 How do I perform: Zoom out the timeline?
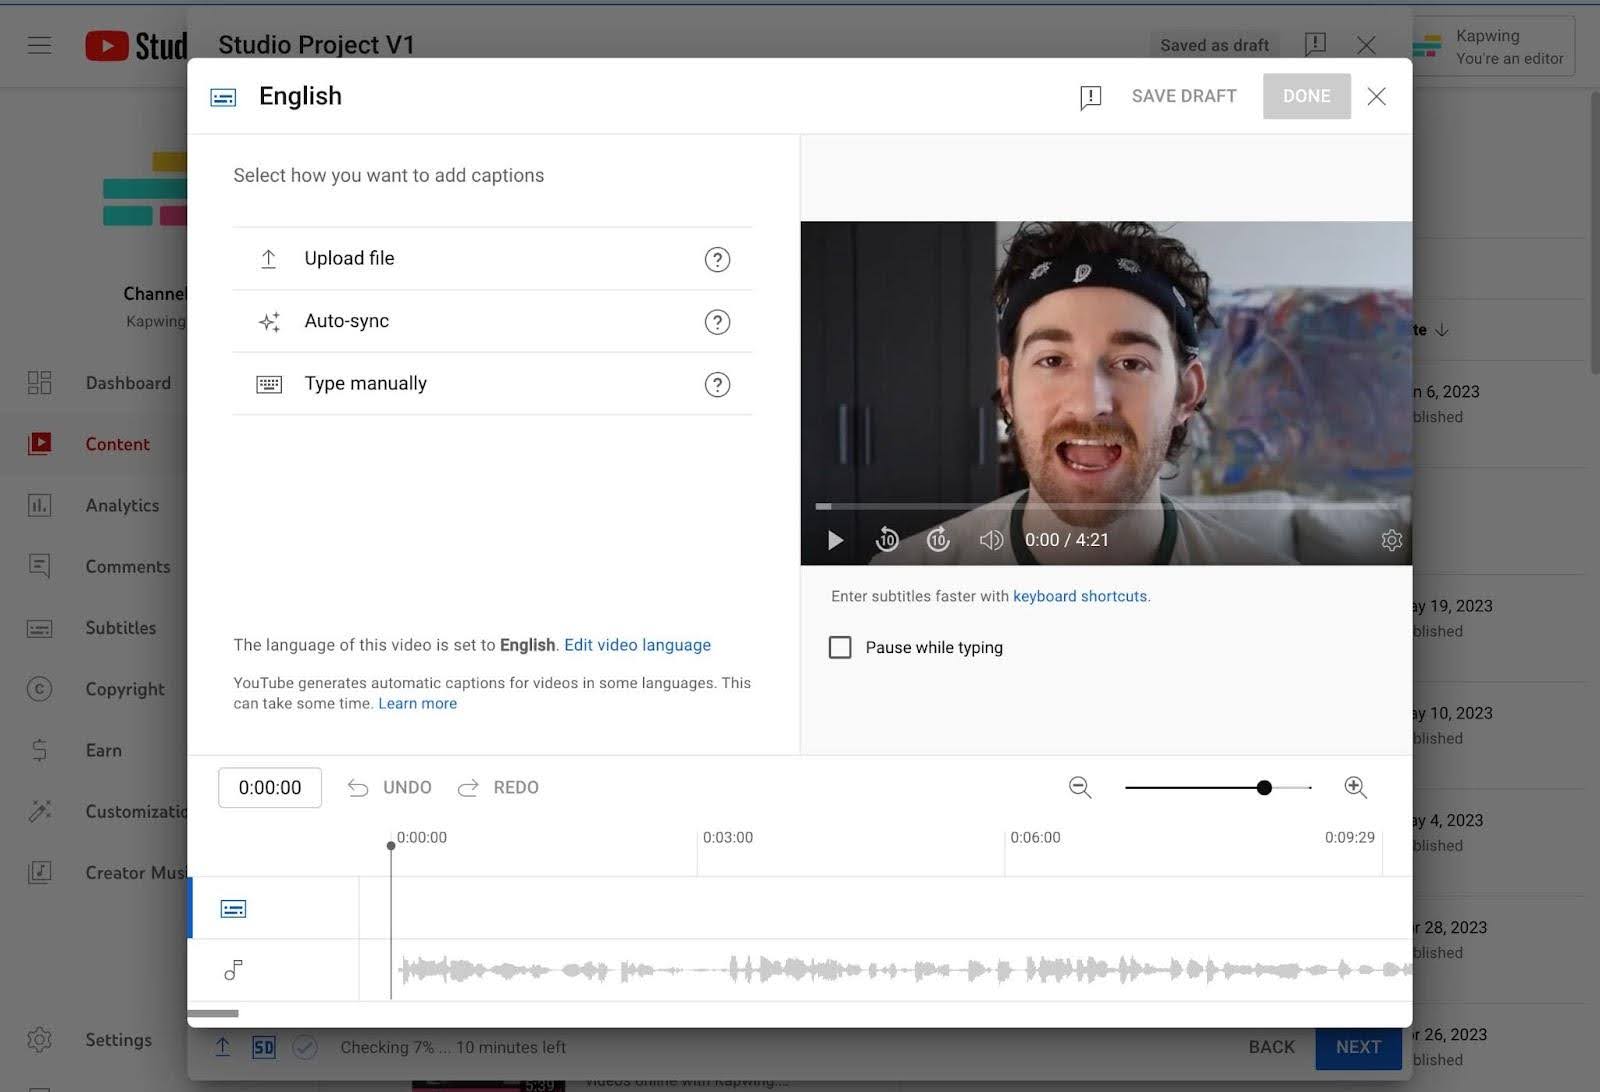tap(1080, 788)
